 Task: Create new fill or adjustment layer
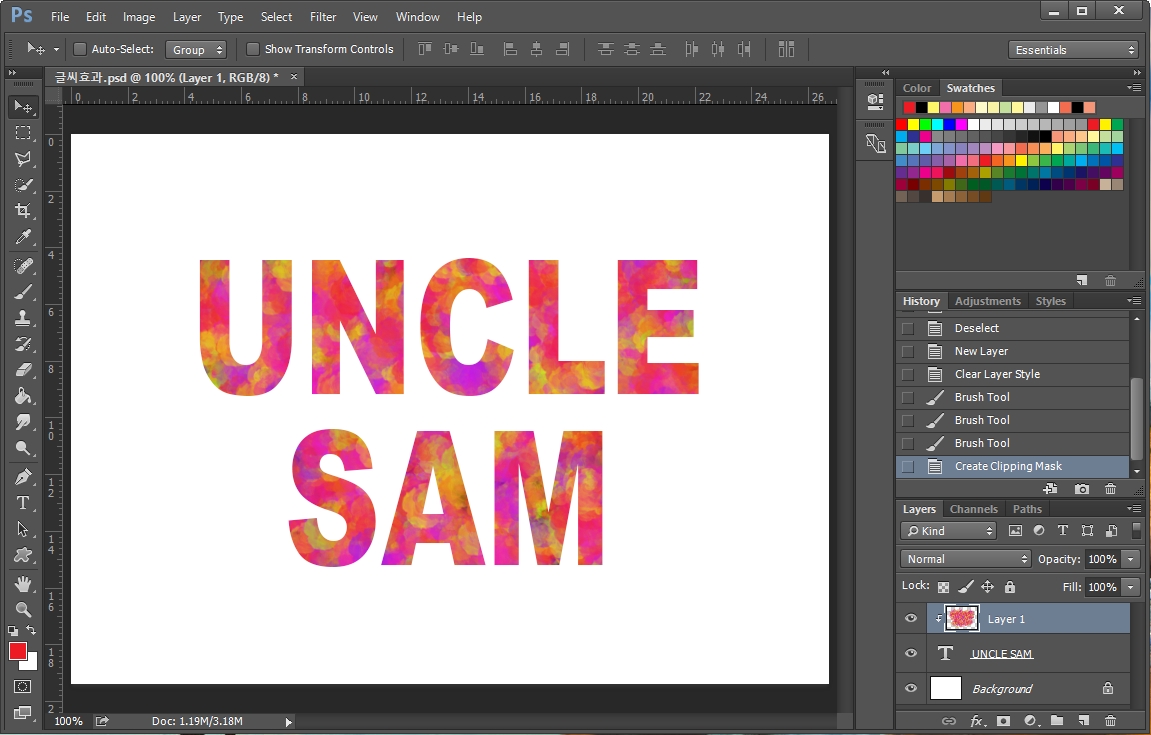tap(1030, 721)
